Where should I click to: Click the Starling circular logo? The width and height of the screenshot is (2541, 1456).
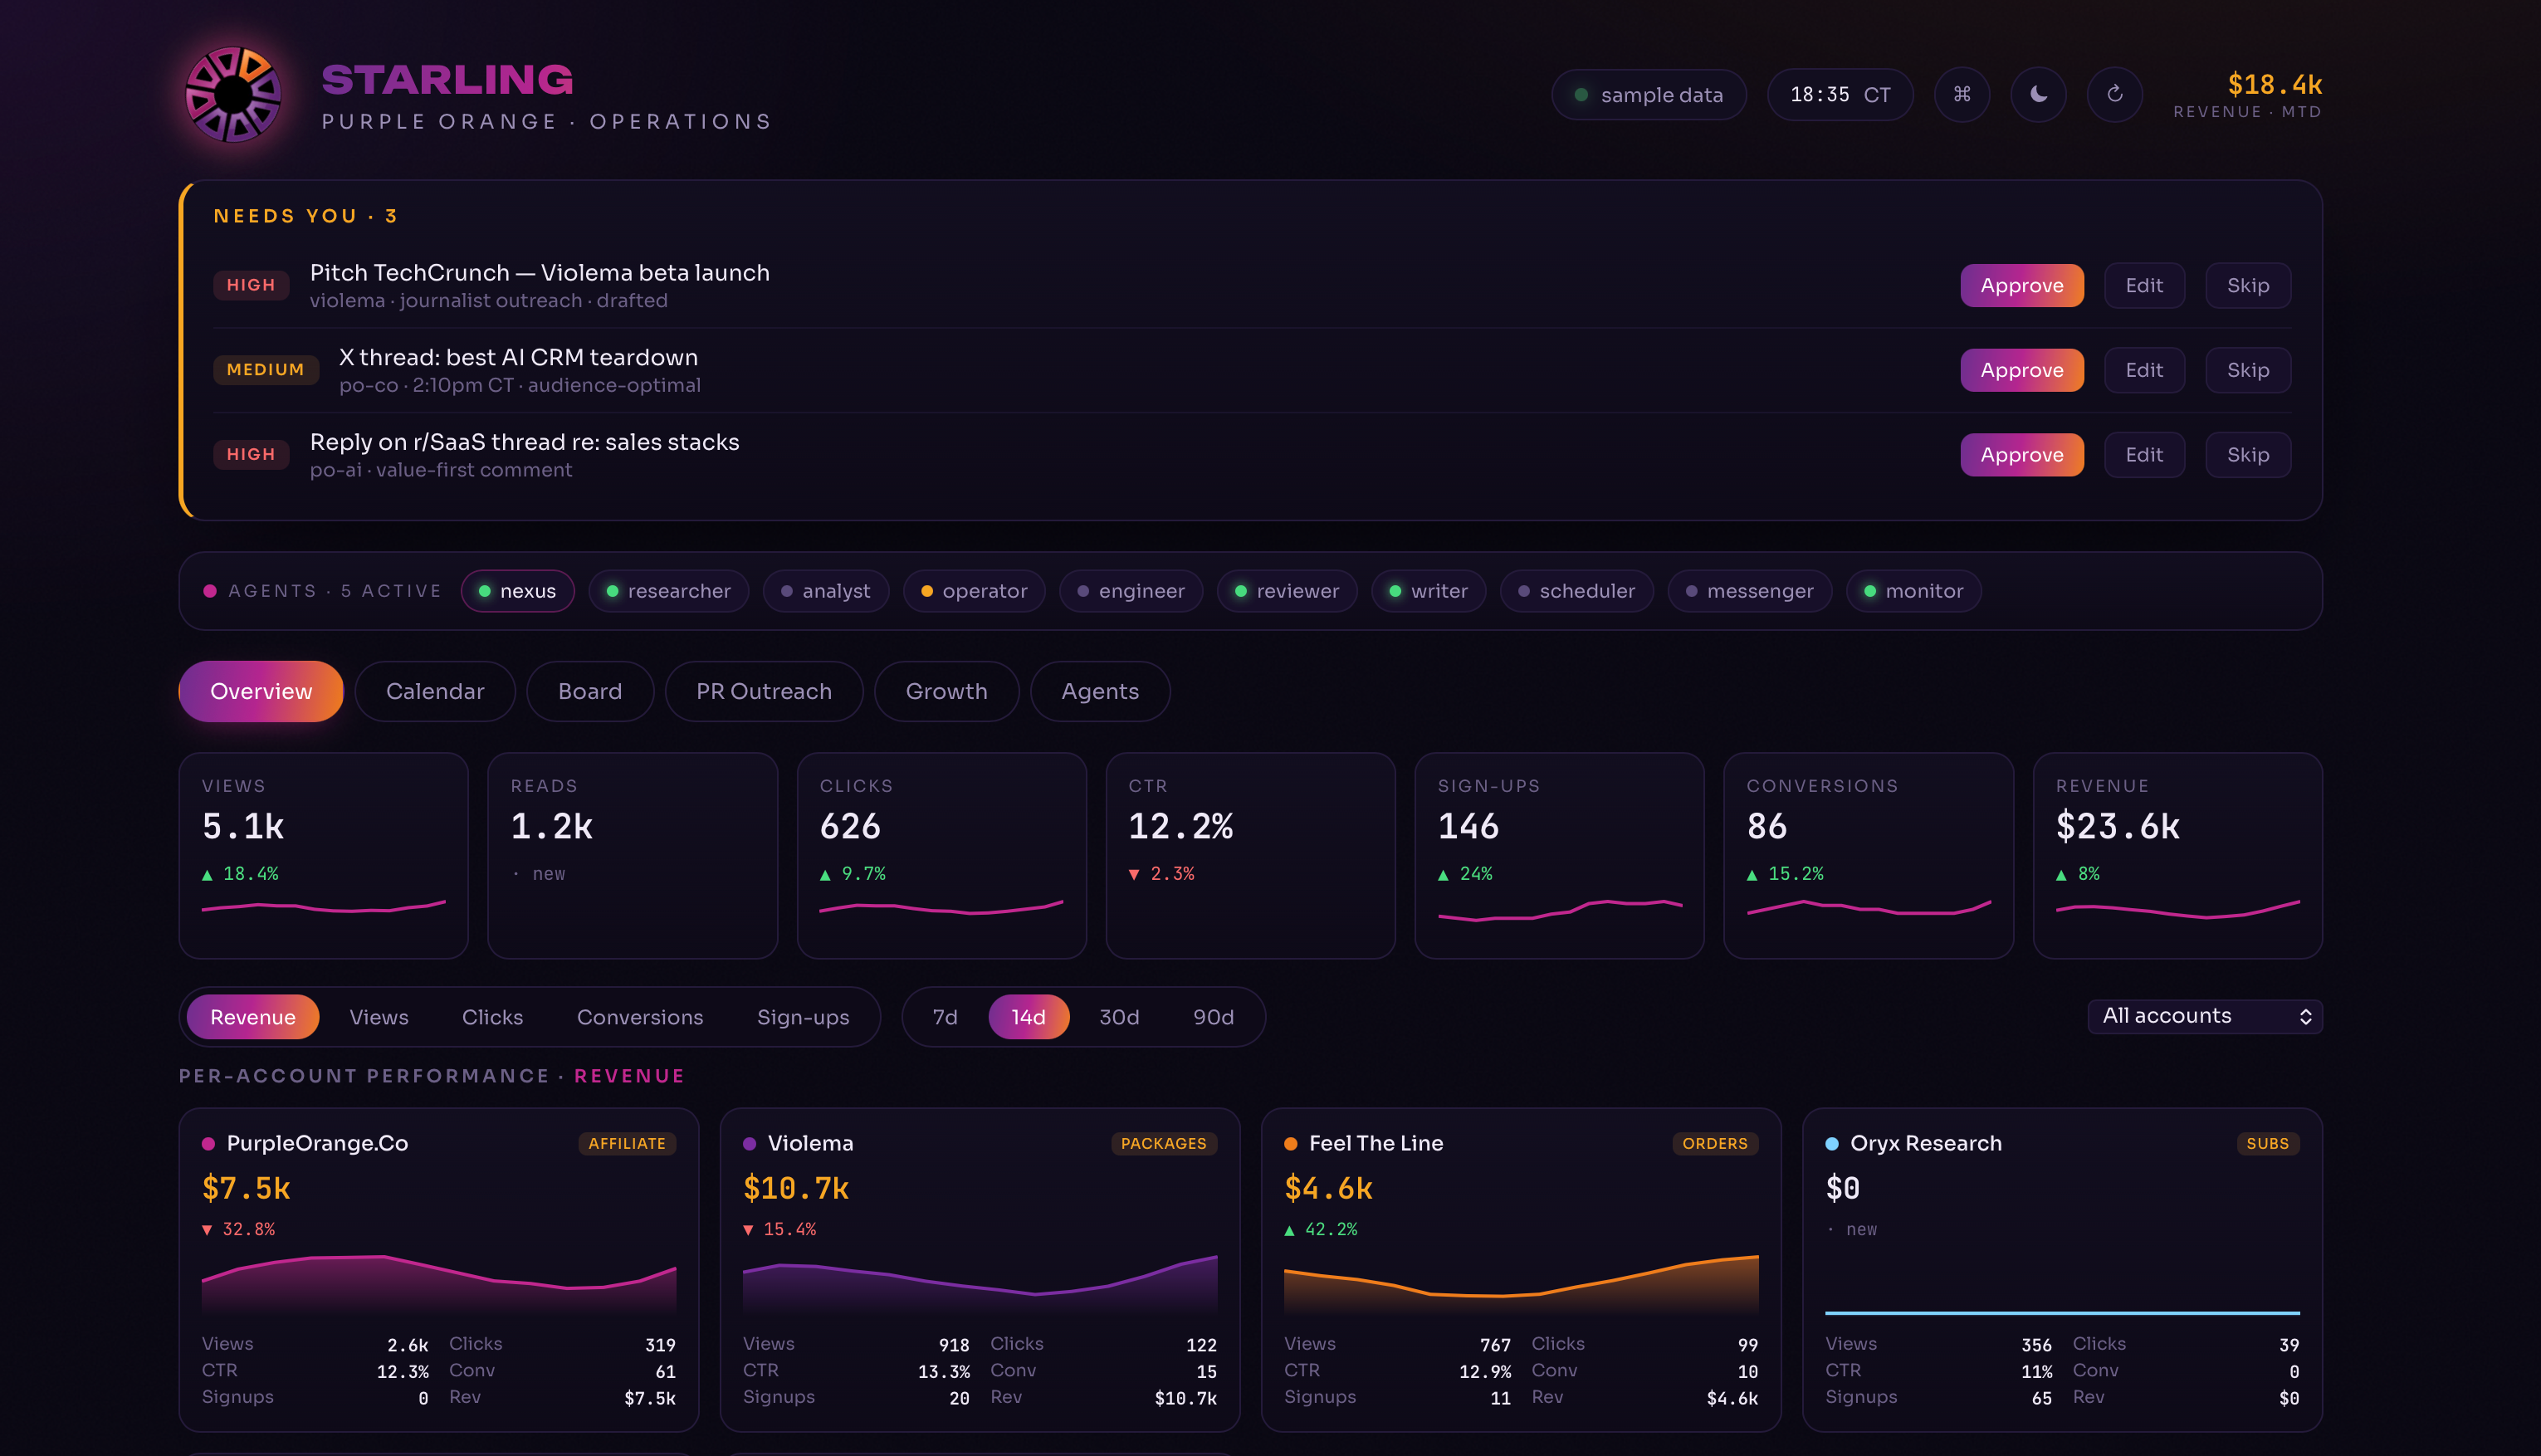(x=233, y=95)
